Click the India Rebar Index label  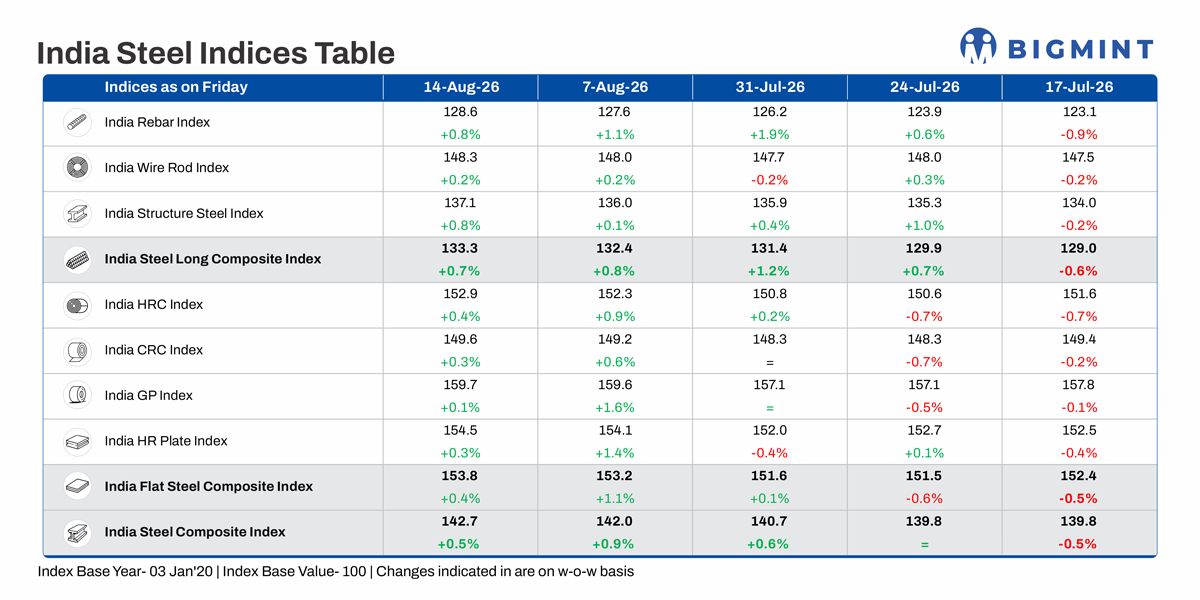[157, 123]
